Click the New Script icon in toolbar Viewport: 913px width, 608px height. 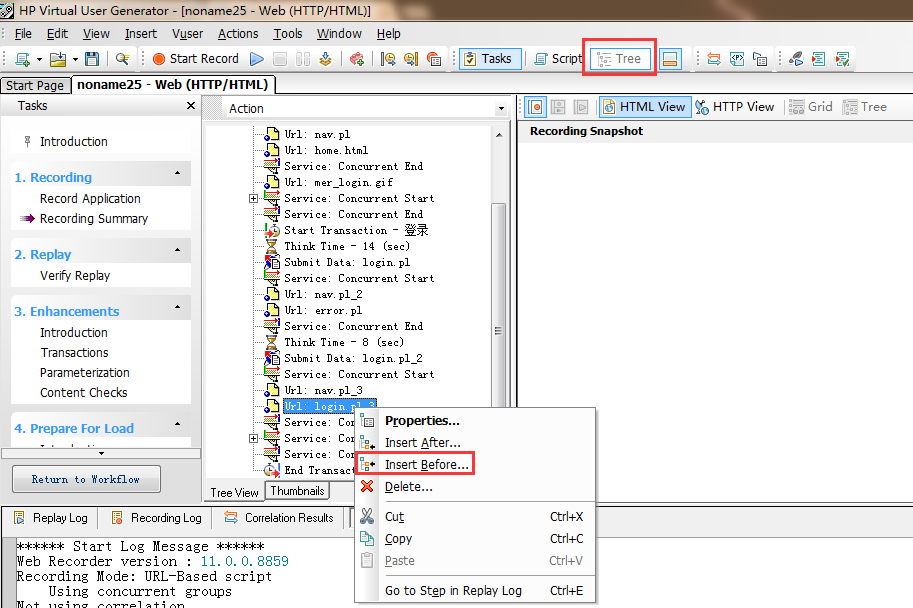(23, 59)
